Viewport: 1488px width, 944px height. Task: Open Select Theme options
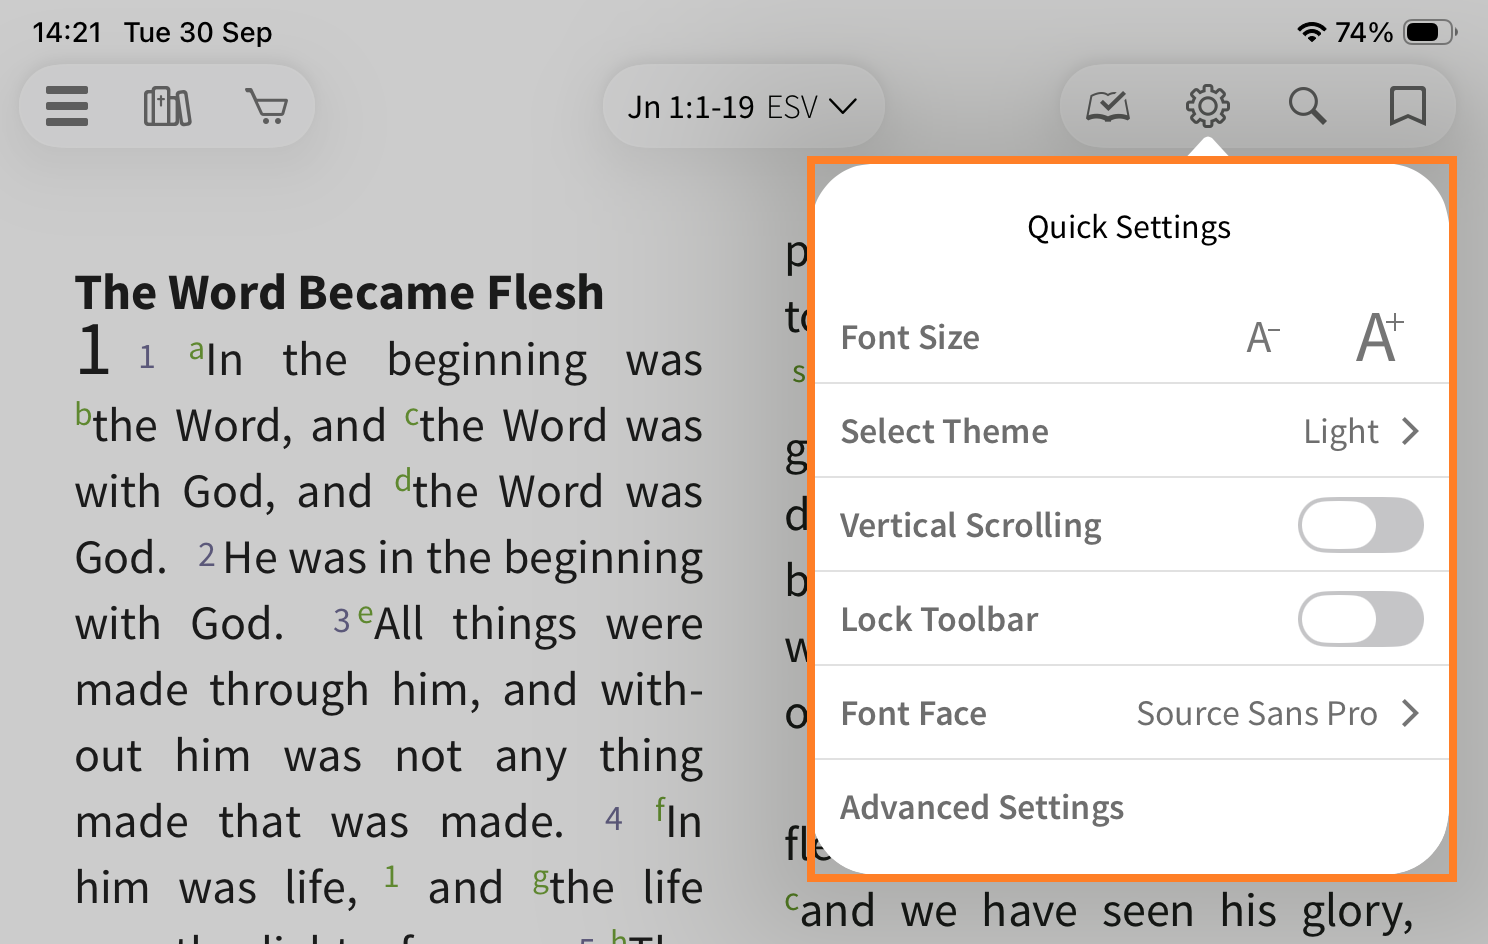[1132, 431]
